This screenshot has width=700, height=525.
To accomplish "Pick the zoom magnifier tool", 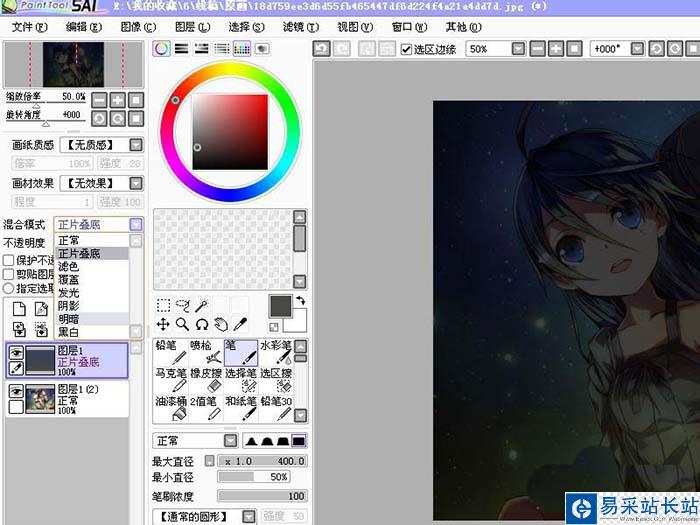I will [x=183, y=325].
